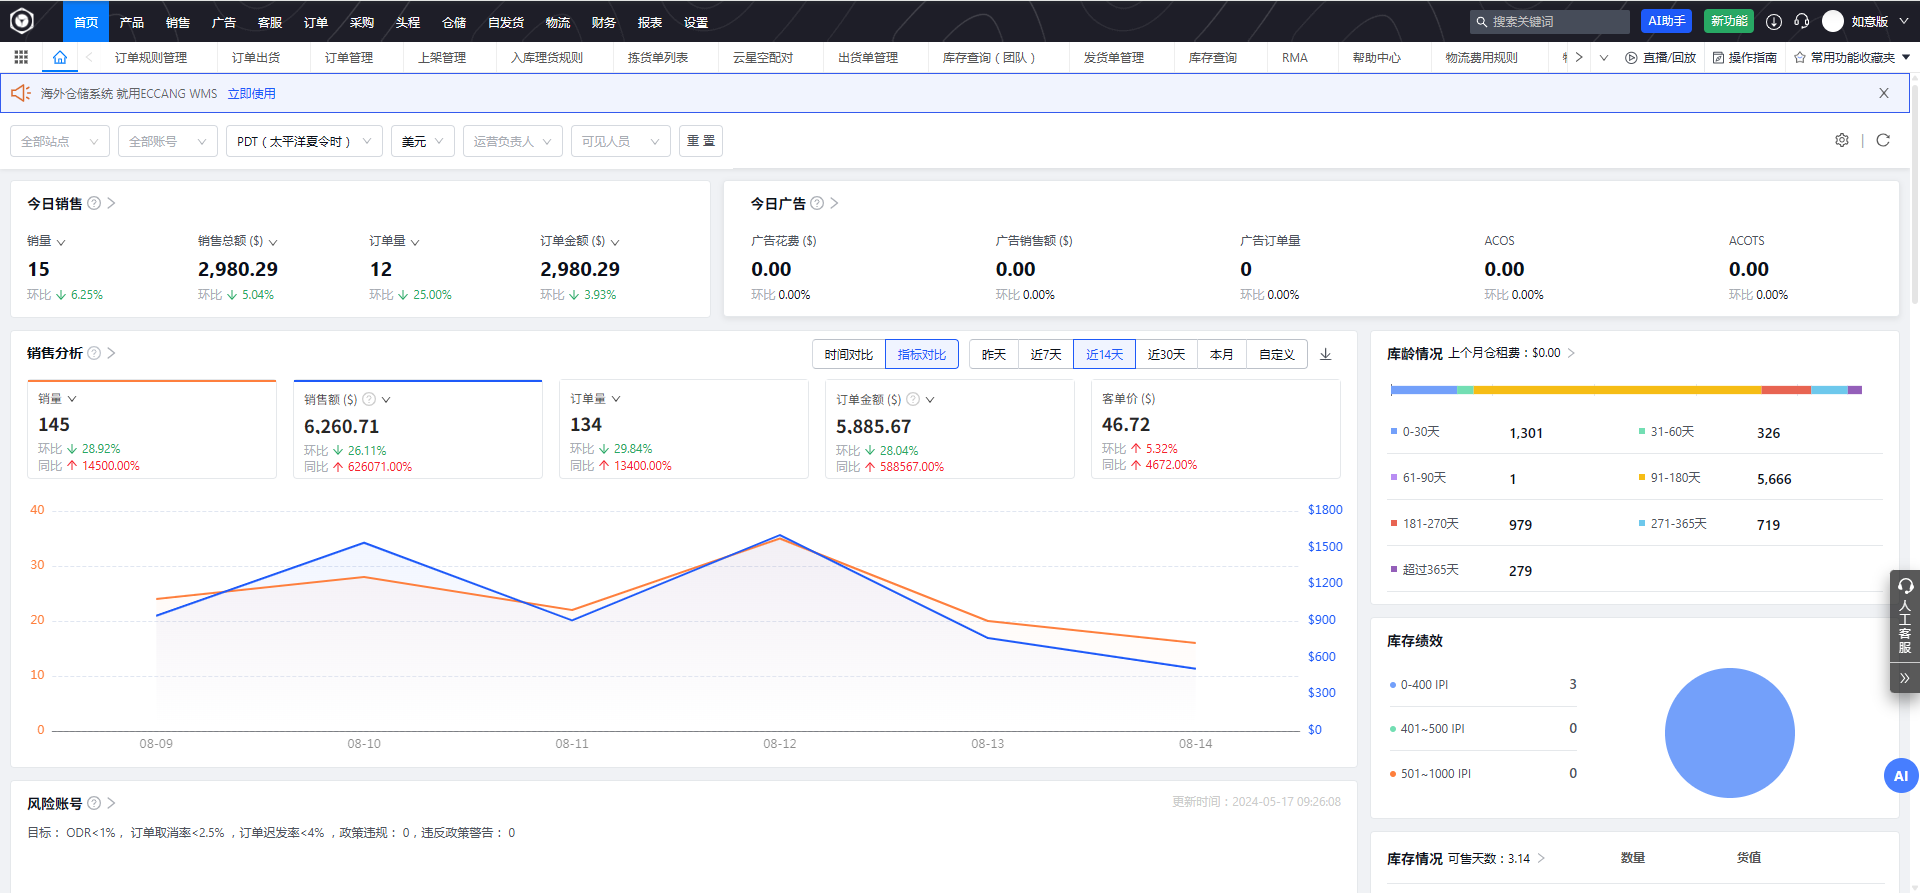Click 立即使用 link

(x=251, y=93)
